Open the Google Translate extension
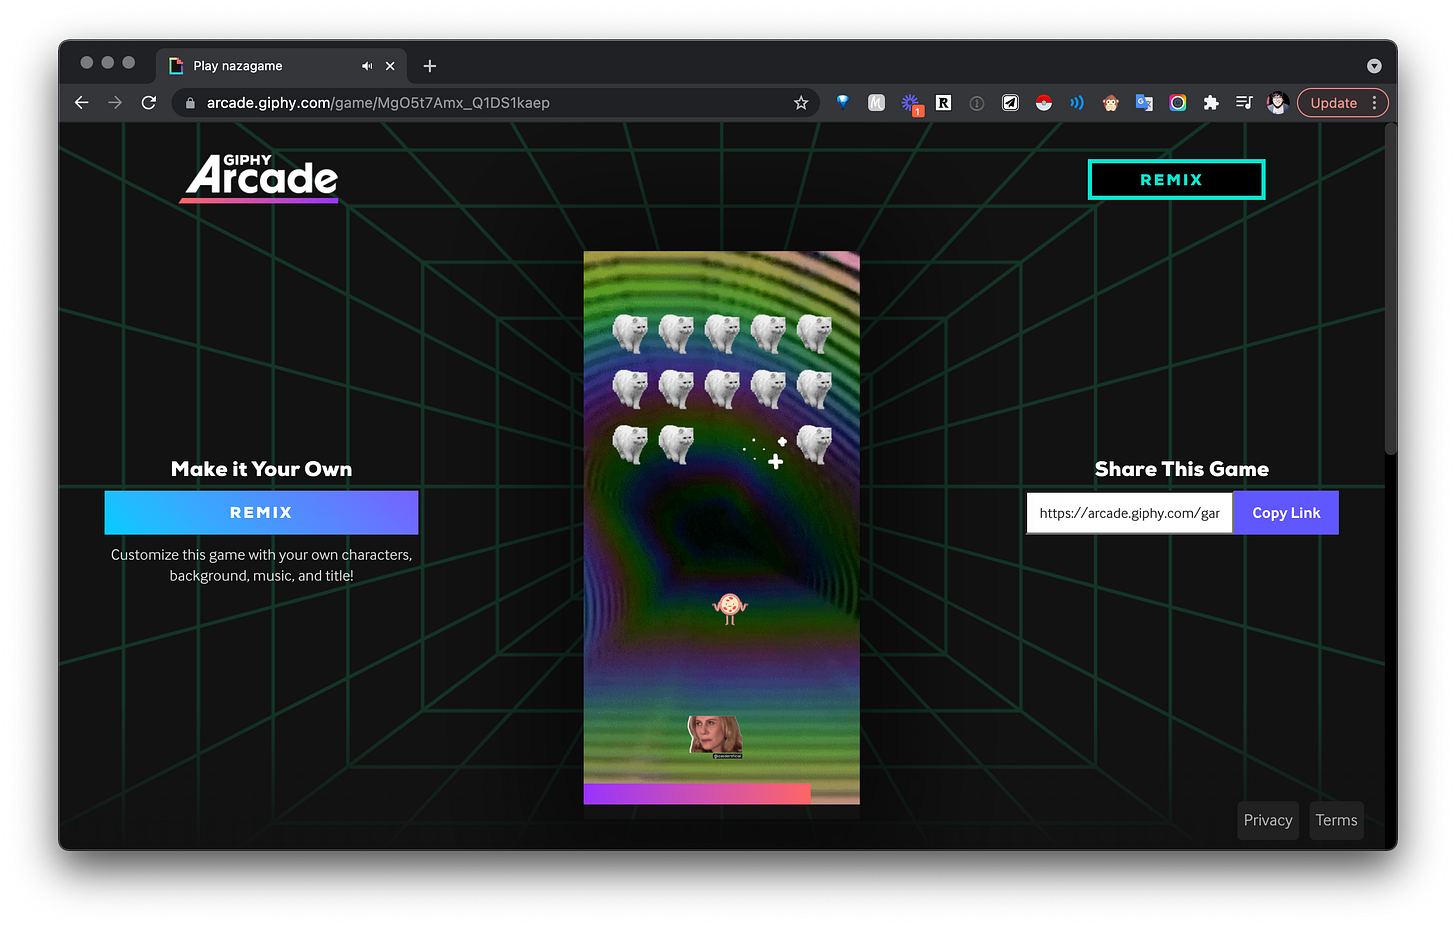 coord(1144,103)
